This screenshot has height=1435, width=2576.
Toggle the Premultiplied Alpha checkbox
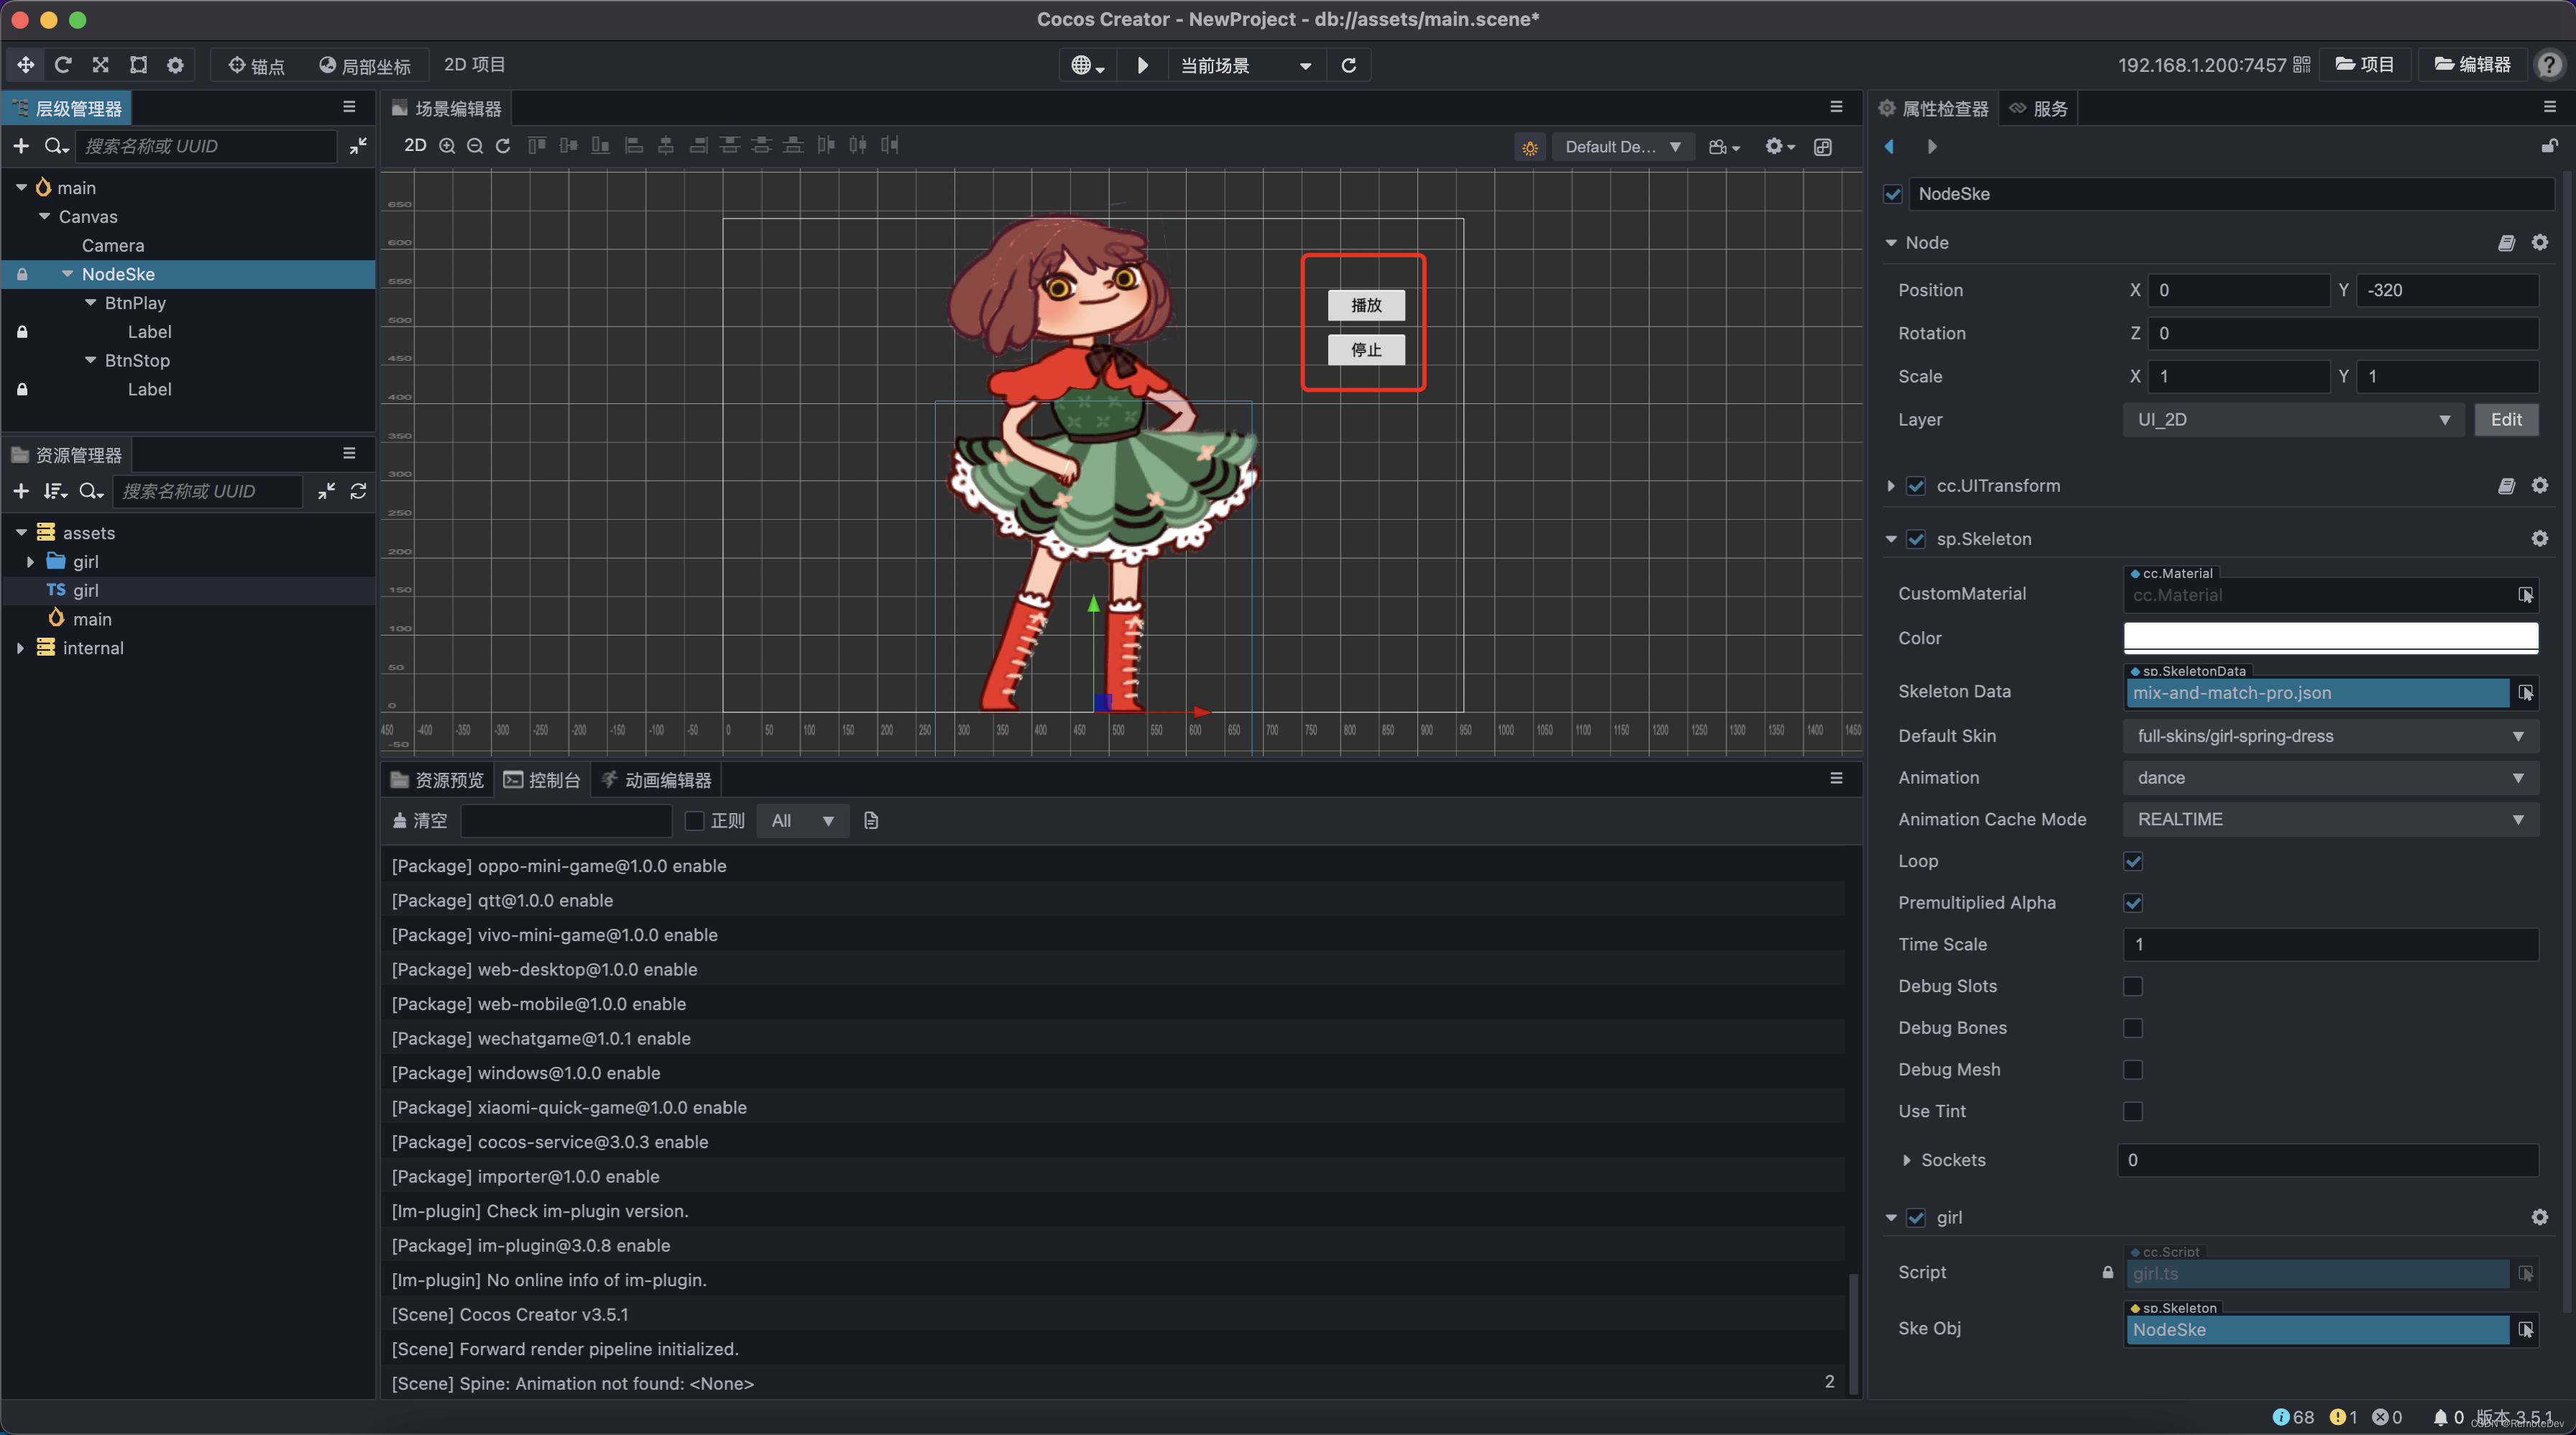(x=2133, y=903)
